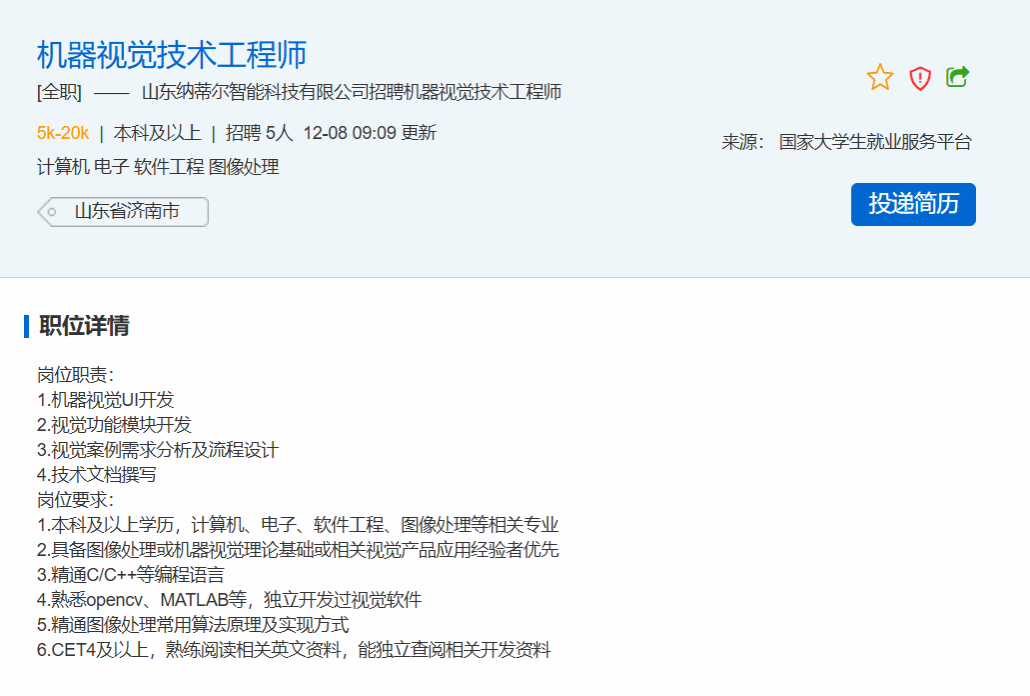
Task: Click the 岗位要求 label
Action: 76,500
